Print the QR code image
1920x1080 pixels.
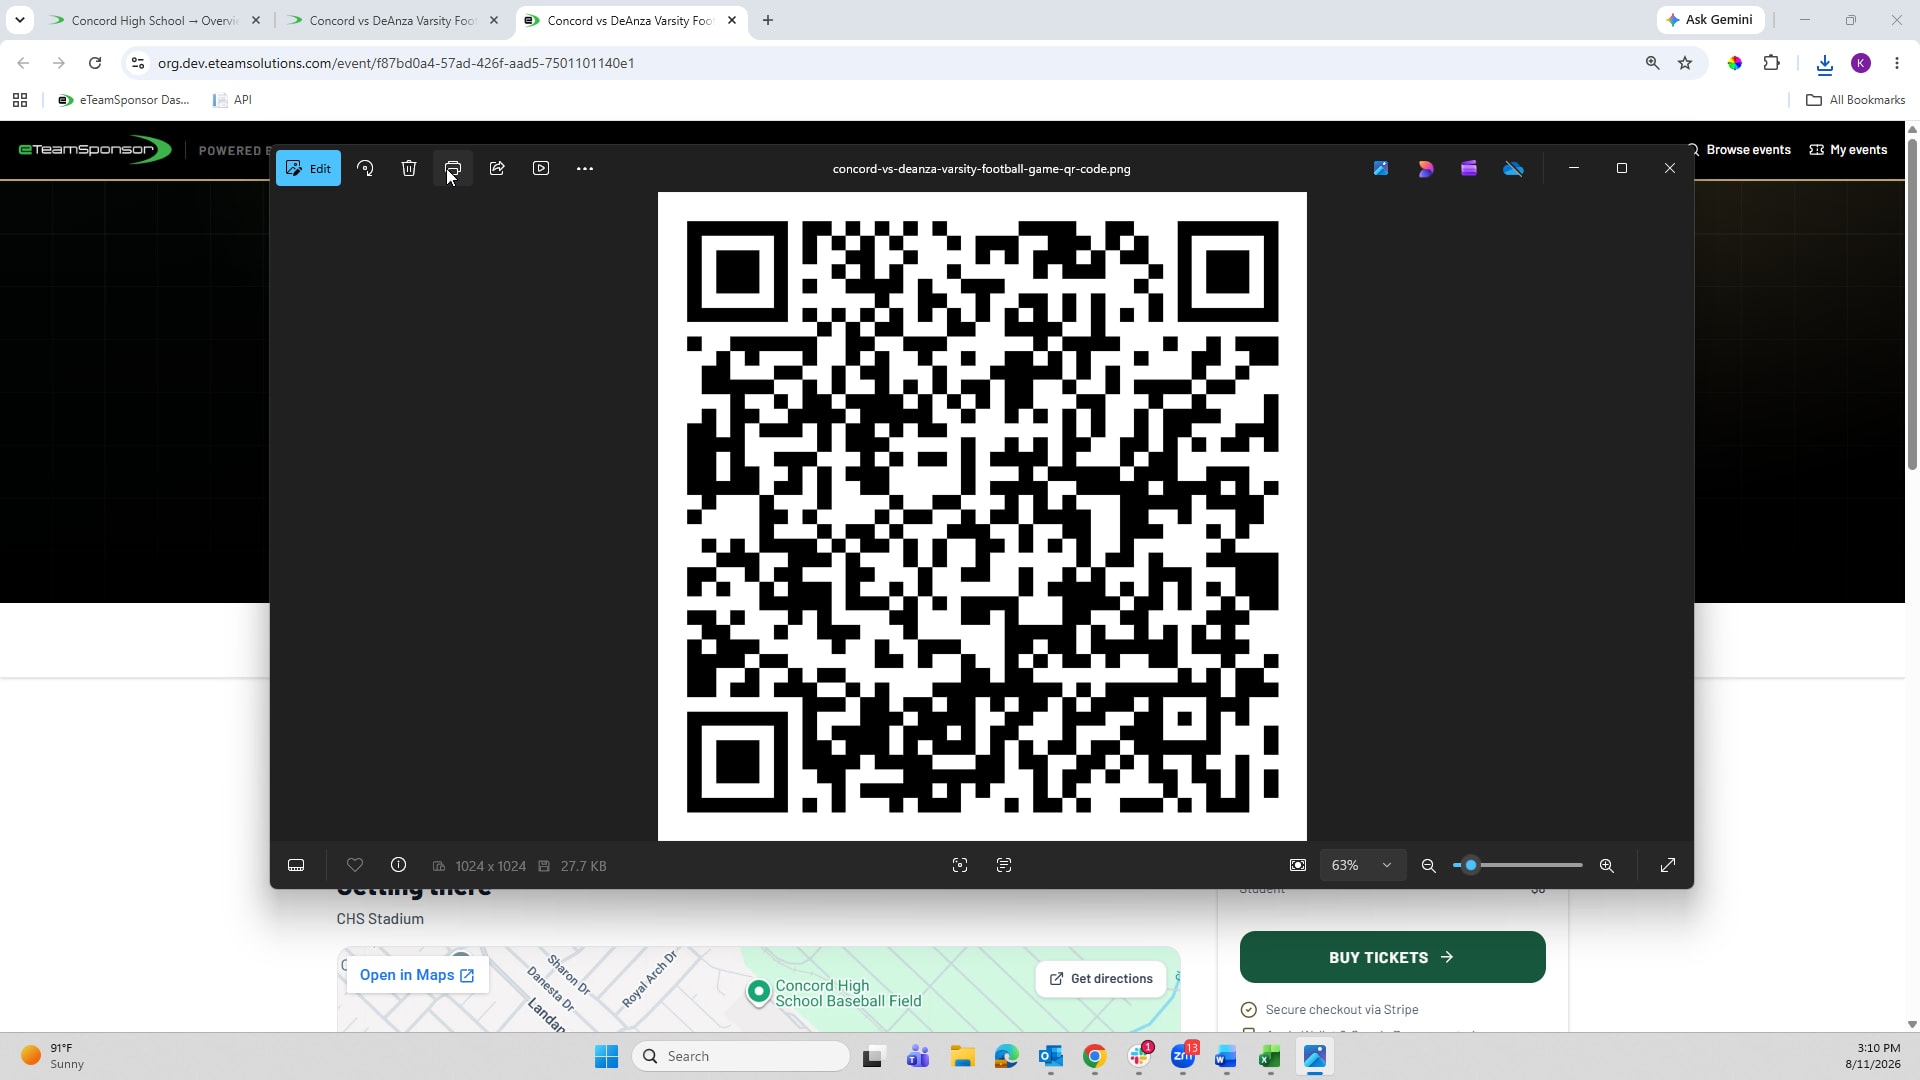(453, 168)
